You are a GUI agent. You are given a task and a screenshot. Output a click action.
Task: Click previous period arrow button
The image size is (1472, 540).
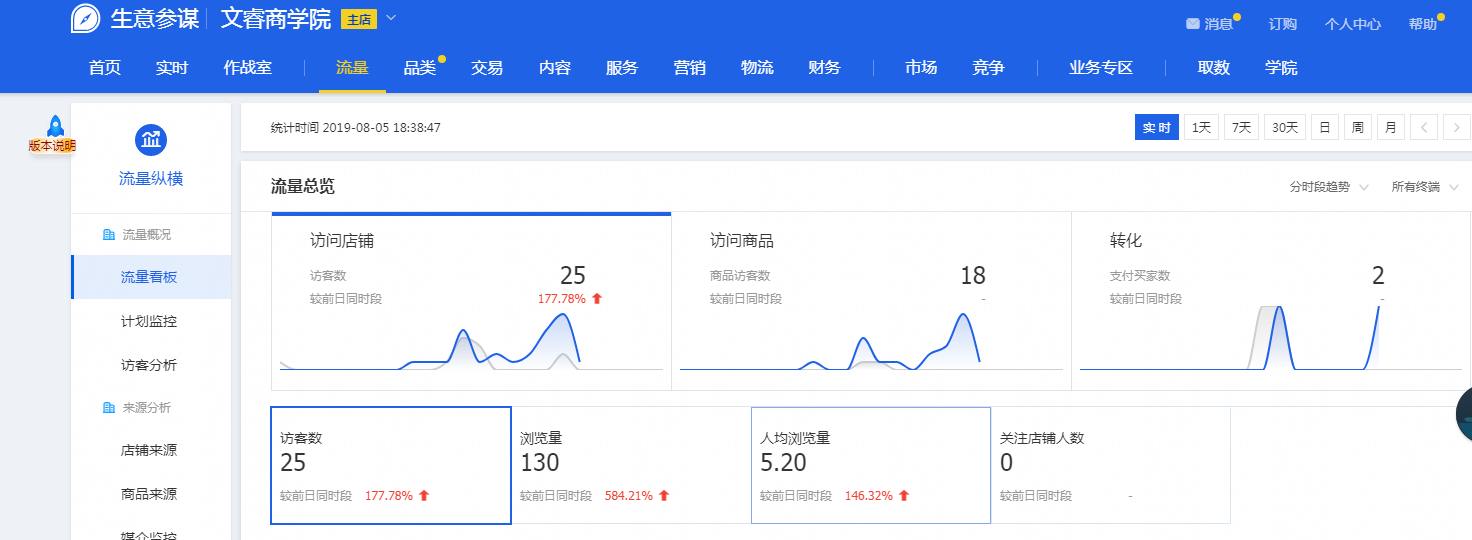1424,128
